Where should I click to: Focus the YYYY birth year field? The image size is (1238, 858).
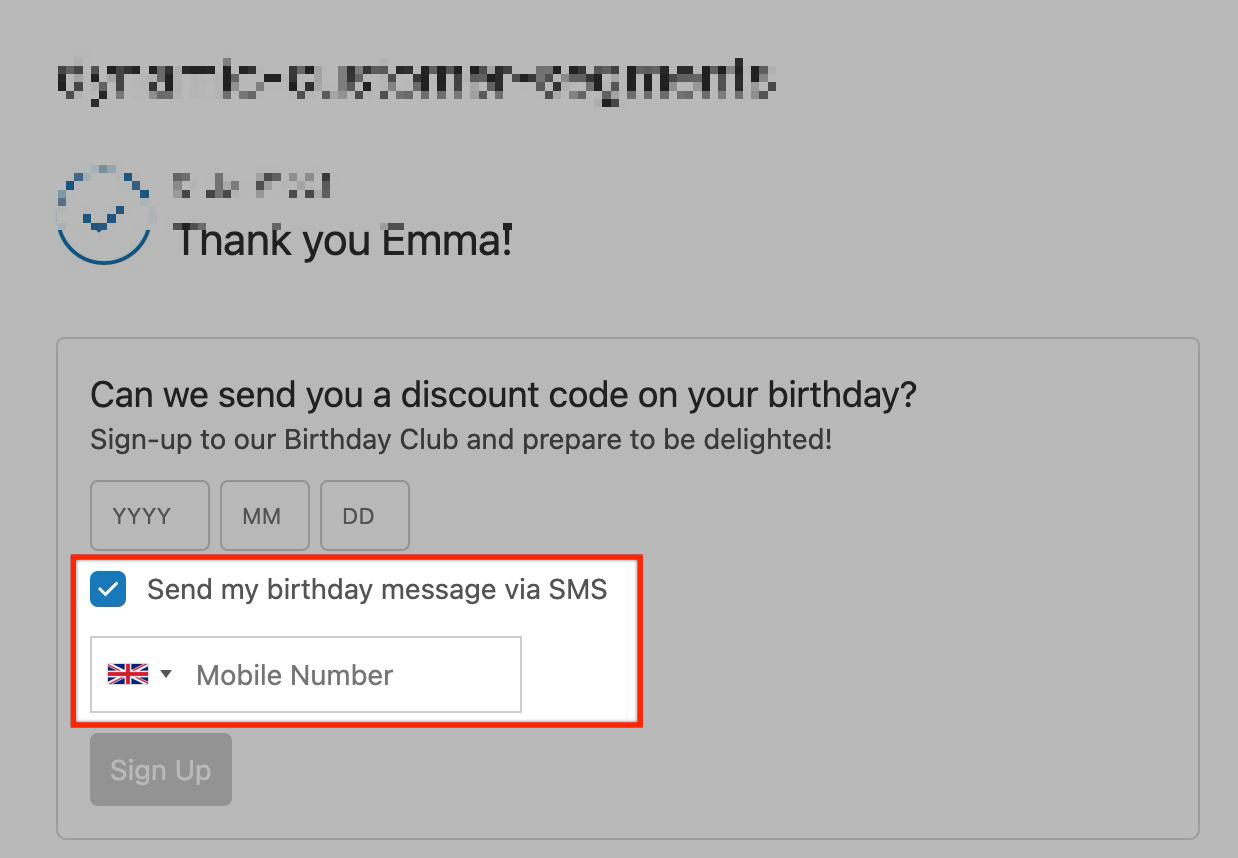[x=149, y=516]
